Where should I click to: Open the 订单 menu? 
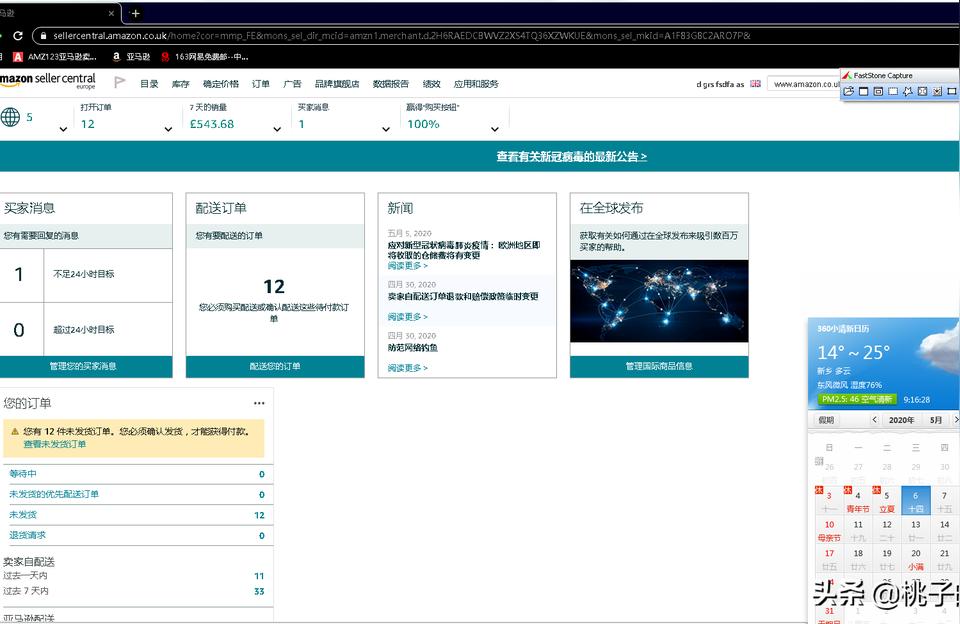[x=261, y=84]
